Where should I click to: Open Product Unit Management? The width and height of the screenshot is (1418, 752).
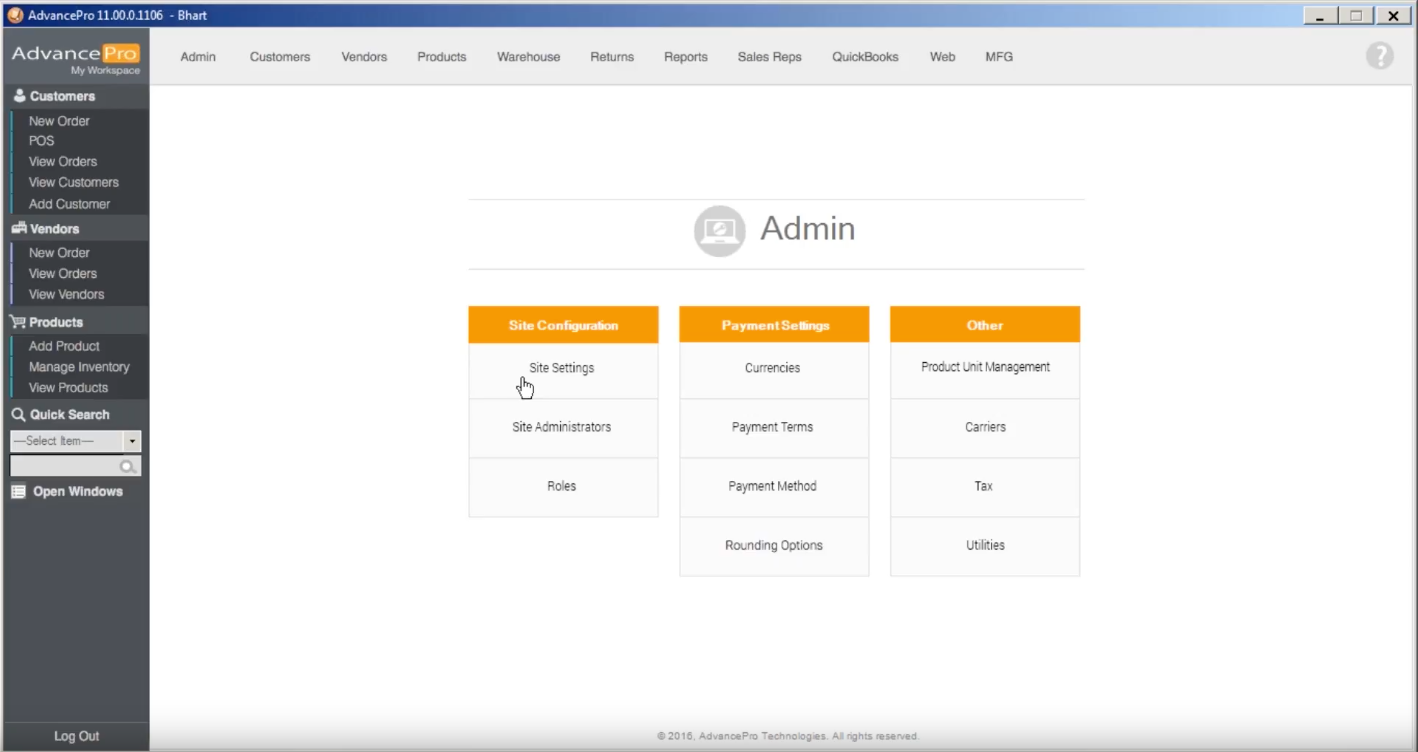985,368
